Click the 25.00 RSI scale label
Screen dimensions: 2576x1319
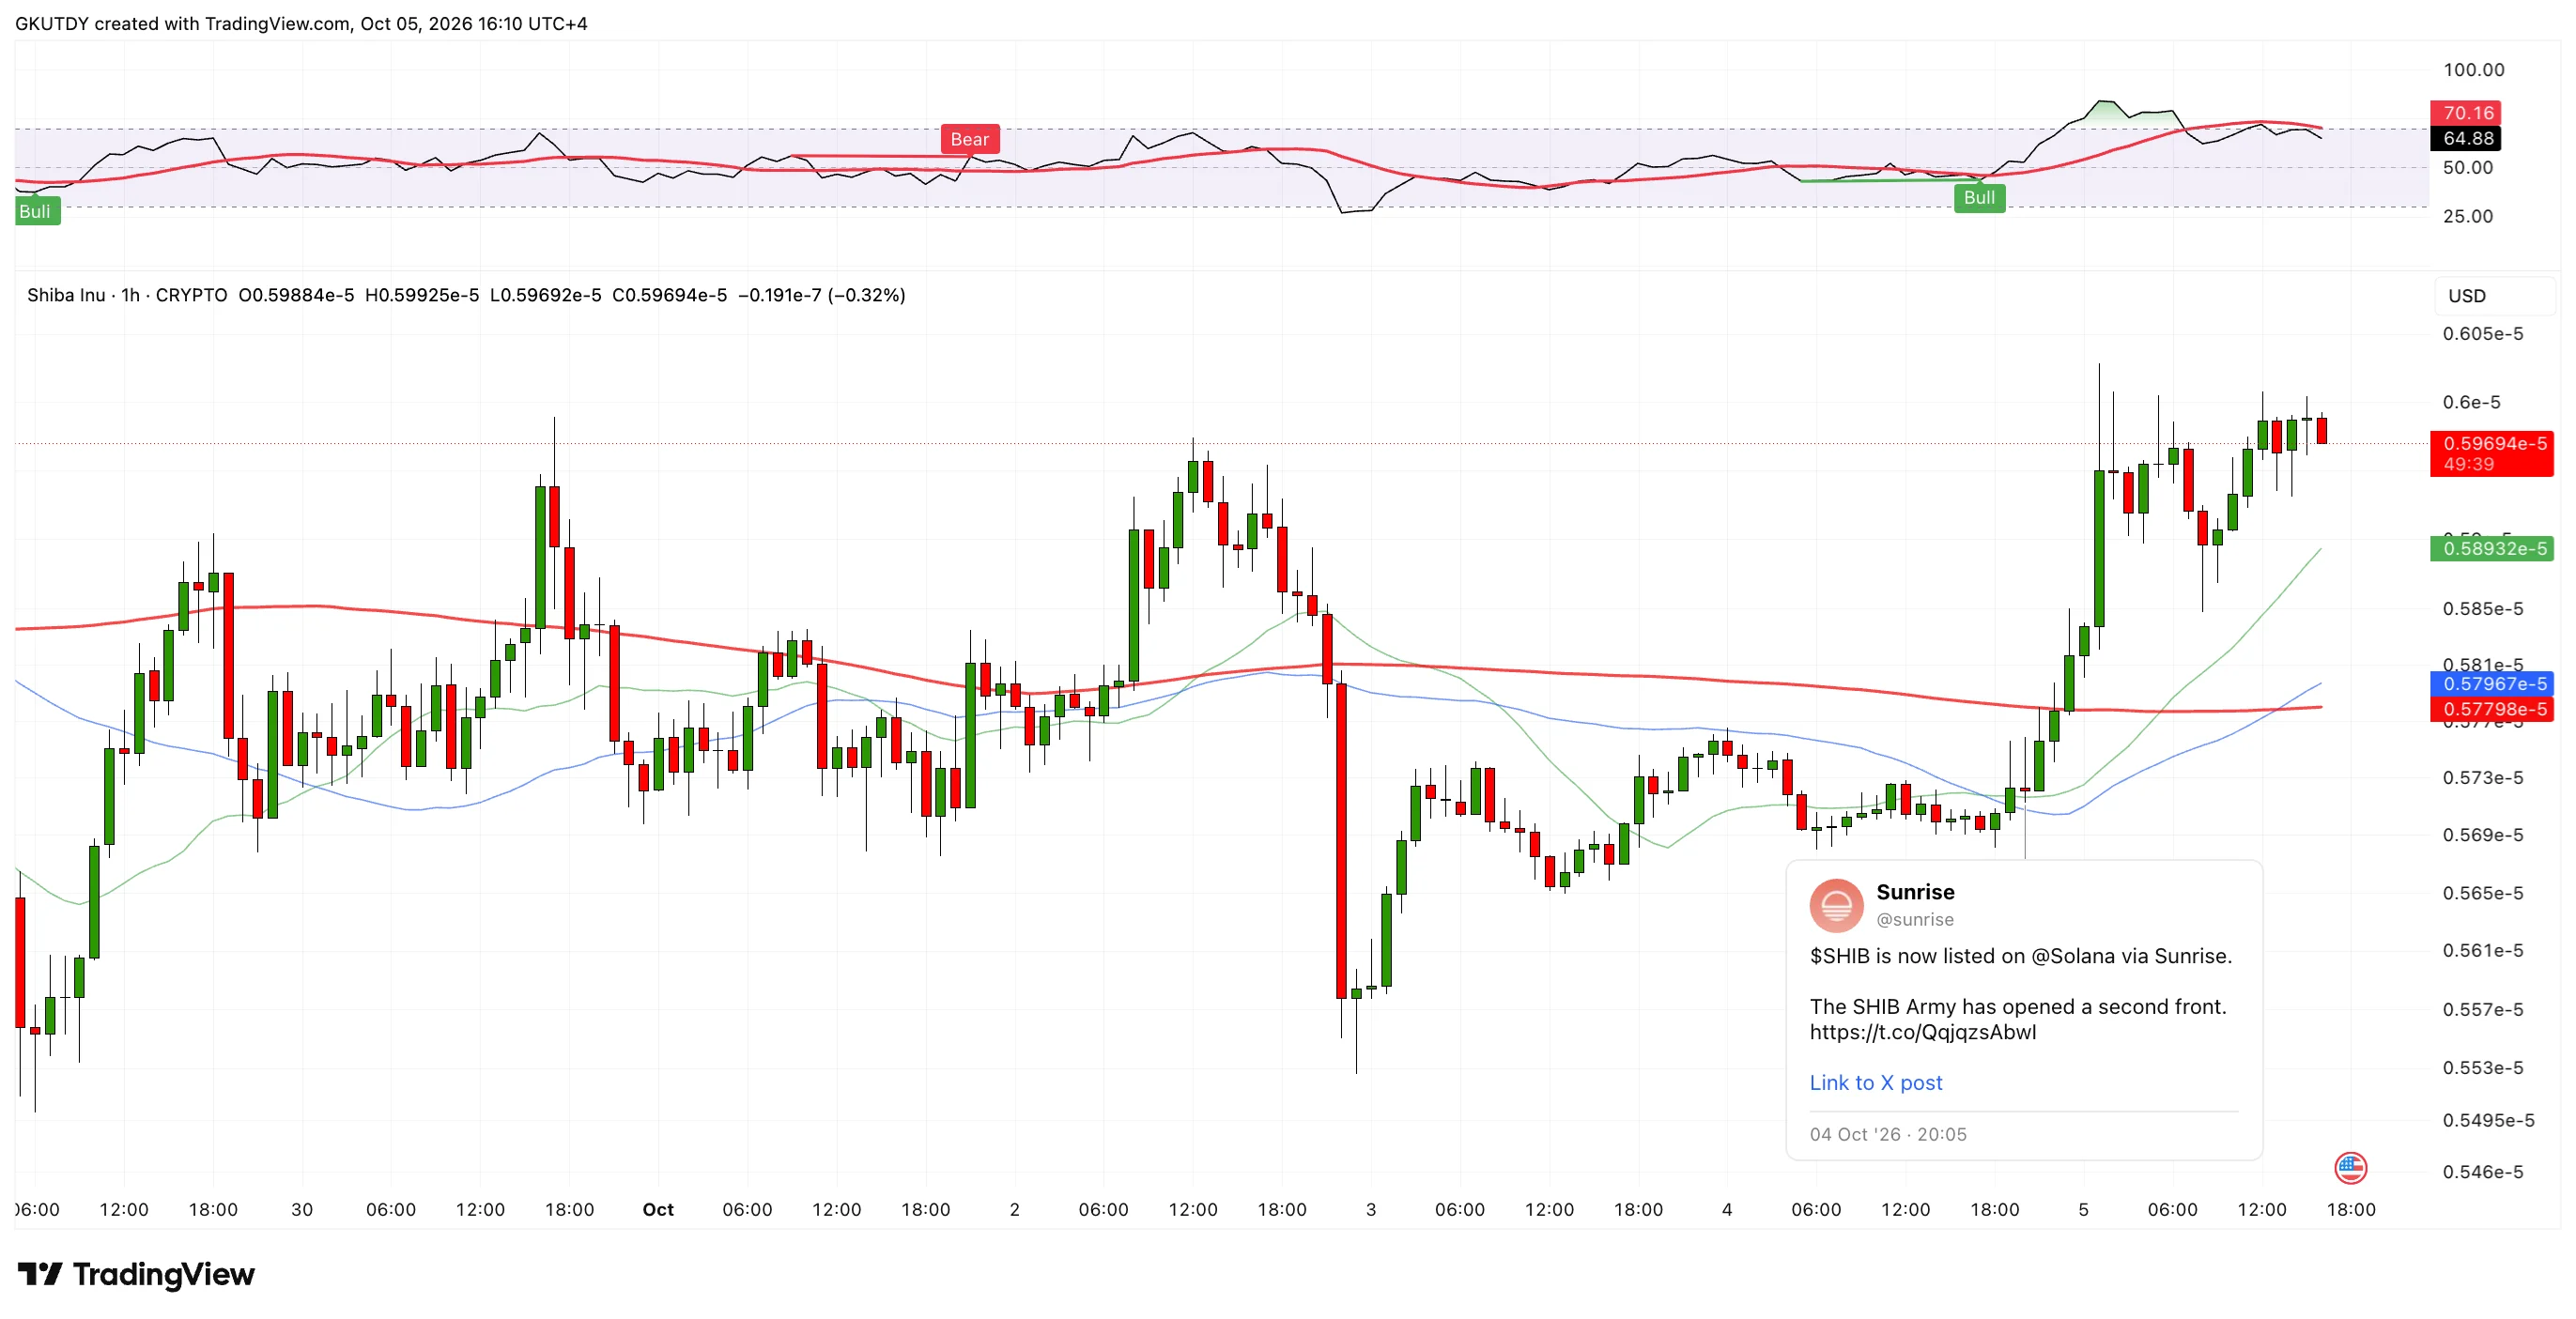pyautogui.click(x=2467, y=216)
